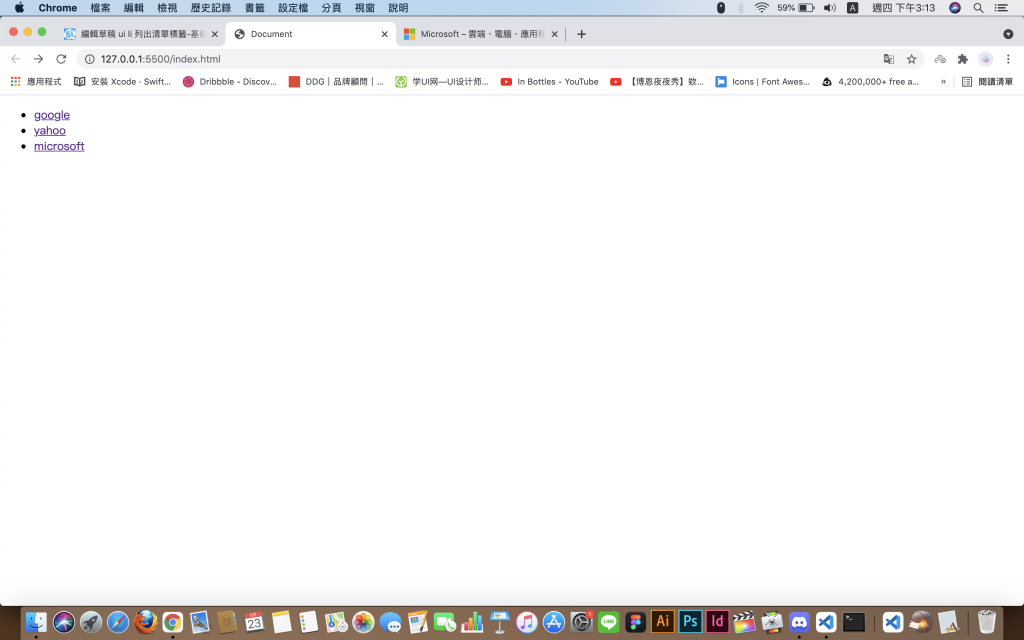Open Calendar from the Dock
The image size is (1024, 640).
254,622
